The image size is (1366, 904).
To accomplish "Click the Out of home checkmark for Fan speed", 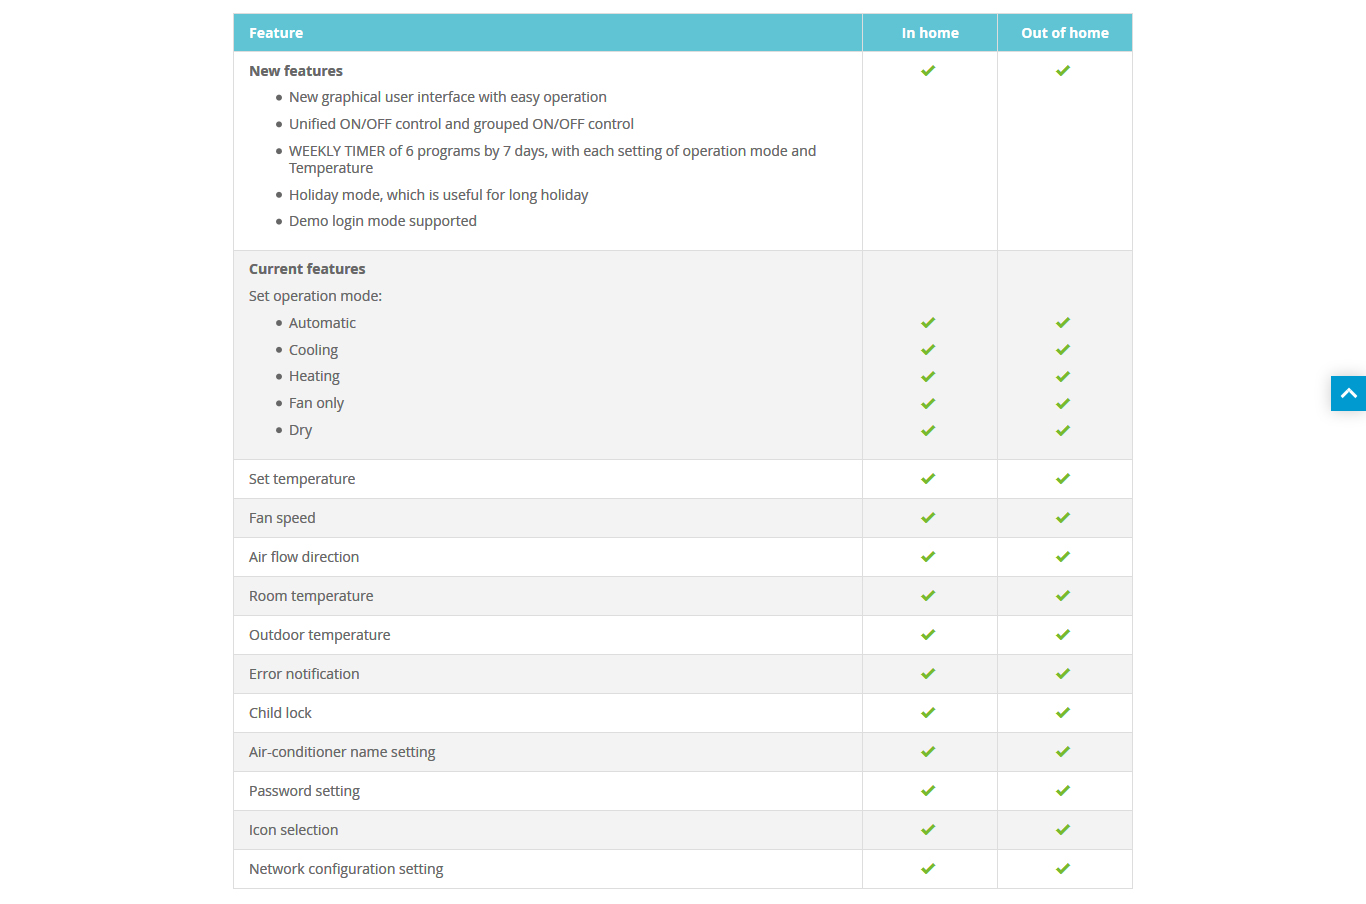I will tap(1063, 518).
